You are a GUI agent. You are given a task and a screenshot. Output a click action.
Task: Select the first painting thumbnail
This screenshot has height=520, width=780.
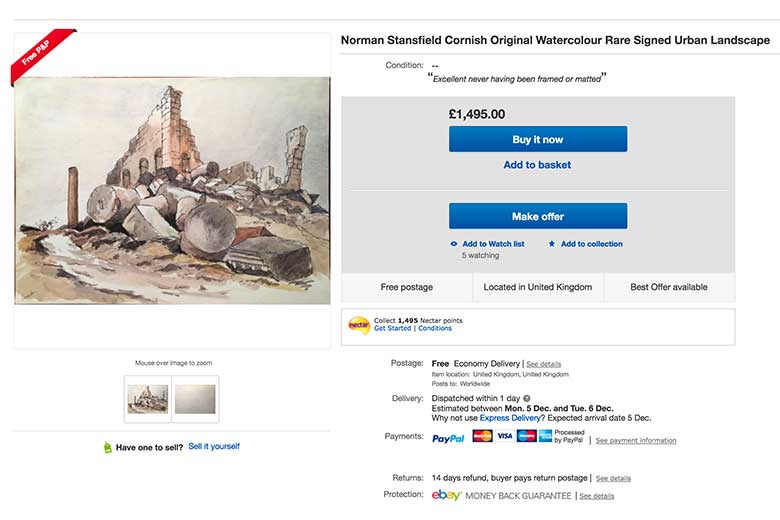147,399
